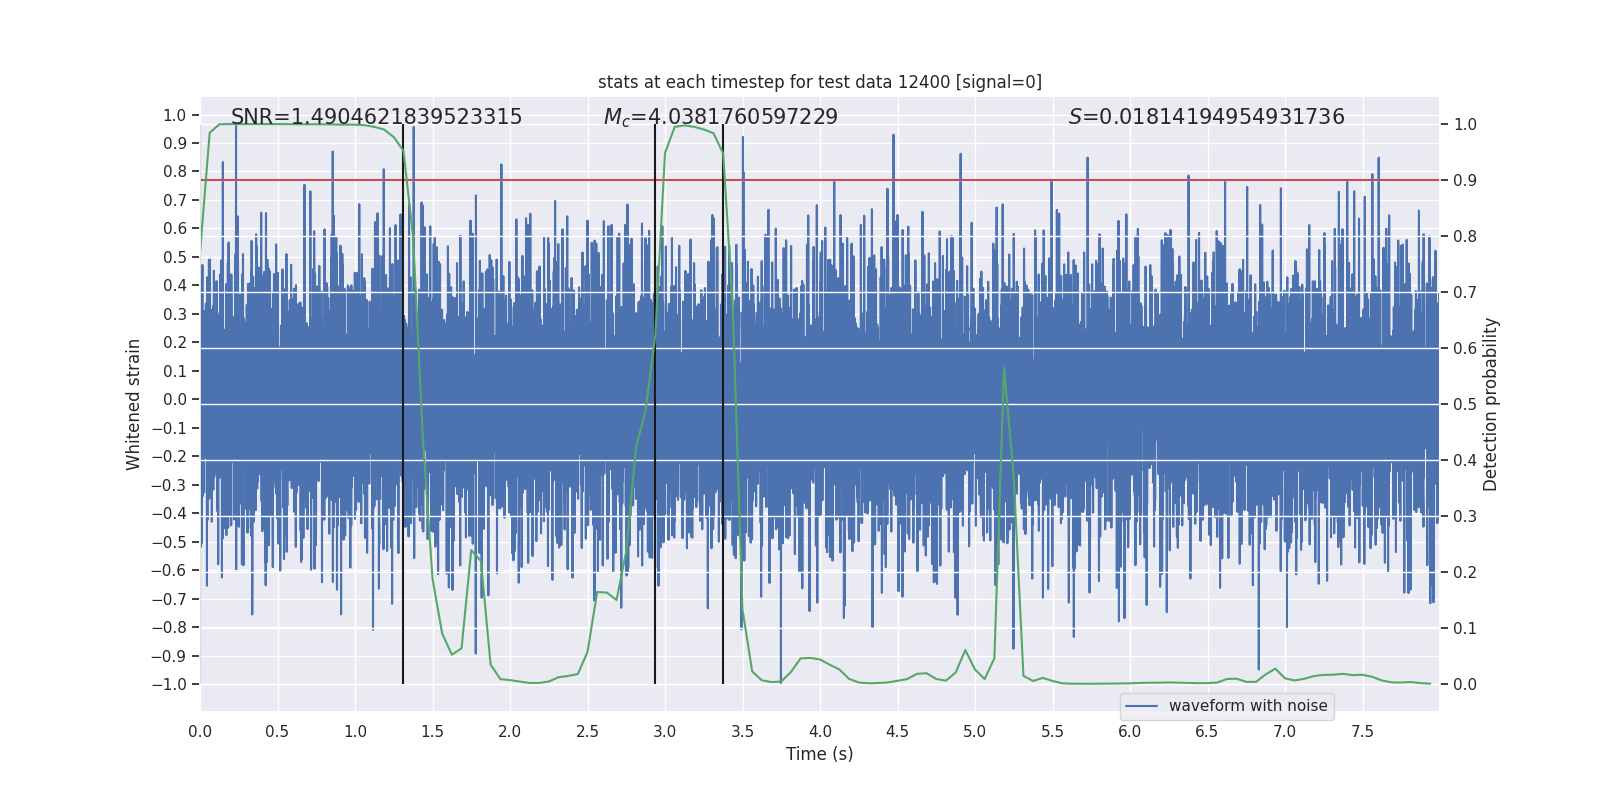Image resolution: width=1600 pixels, height=800 pixels.
Task: Click the 1.0 tick on the Detection probability axis
Action: tap(1465, 125)
